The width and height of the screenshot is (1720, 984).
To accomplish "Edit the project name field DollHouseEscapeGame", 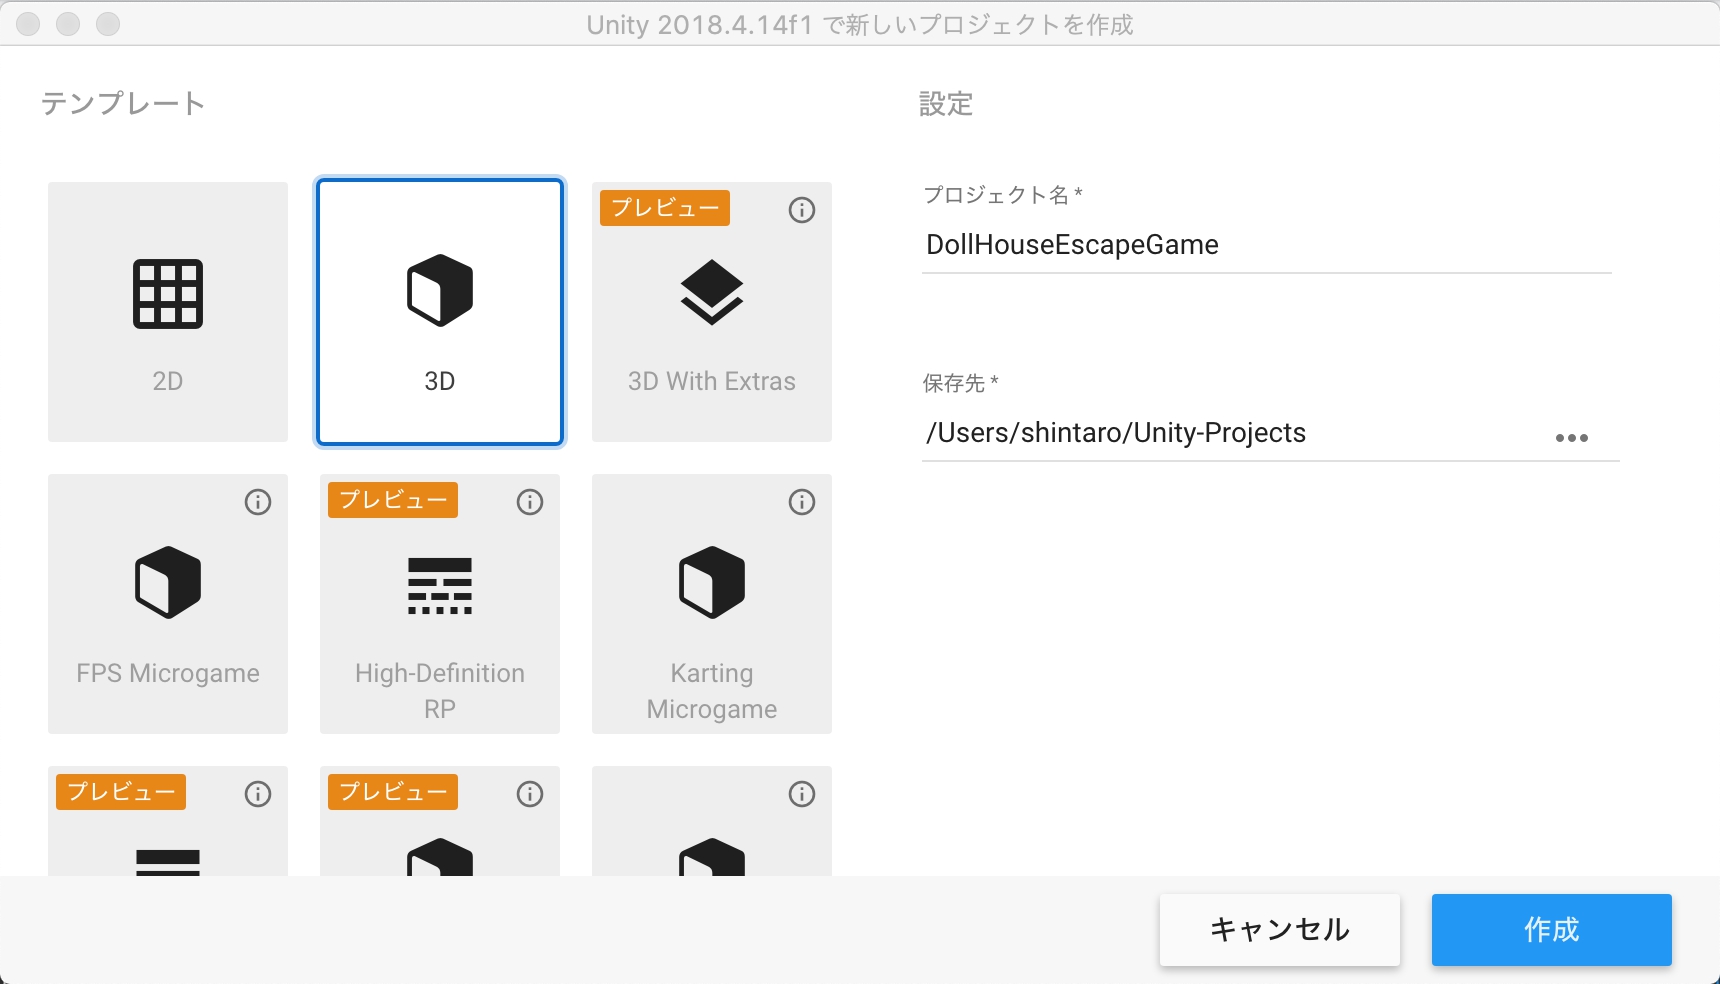I will pyautogui.click(x=1266, y=245).
